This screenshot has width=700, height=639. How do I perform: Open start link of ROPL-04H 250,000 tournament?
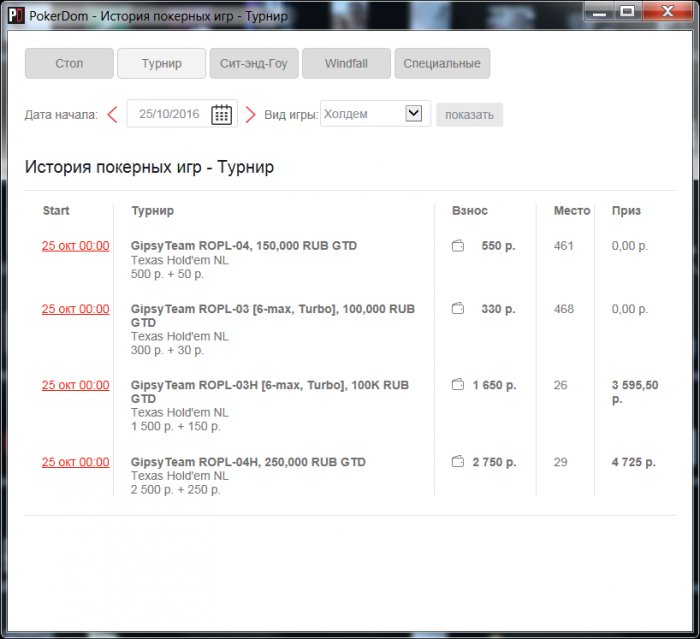click(x=75, y=462)
